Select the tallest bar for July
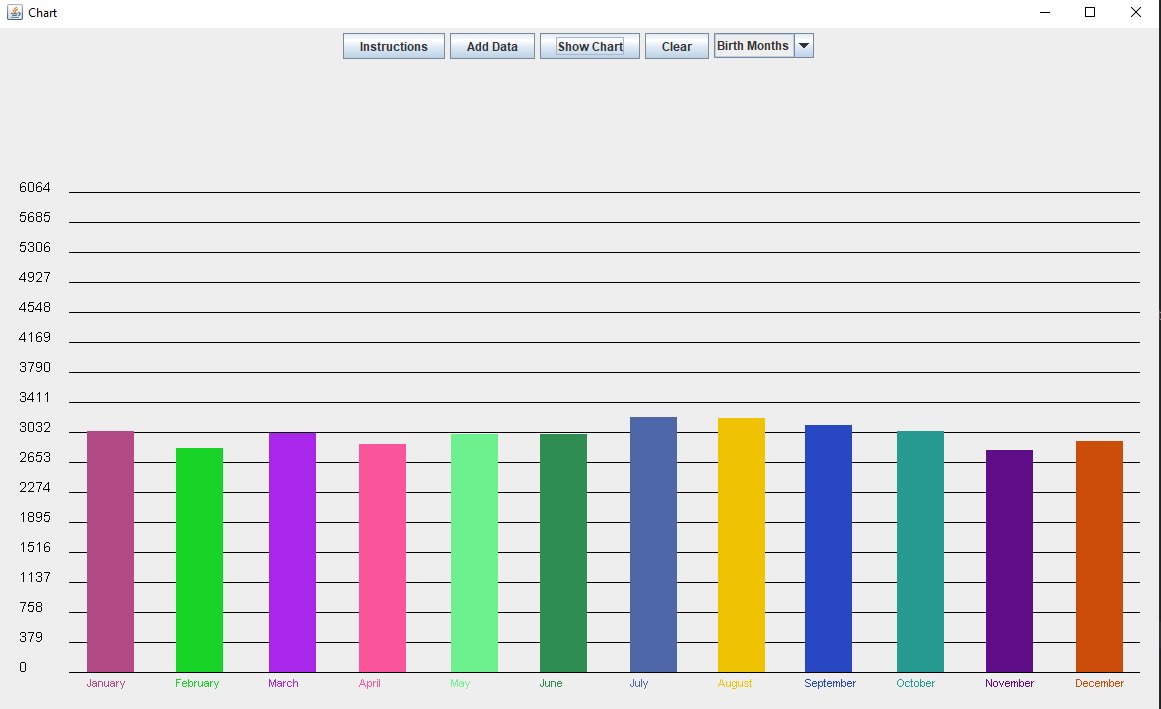The height and width of the screenshot is (709, 1161). tap(653, 540)
